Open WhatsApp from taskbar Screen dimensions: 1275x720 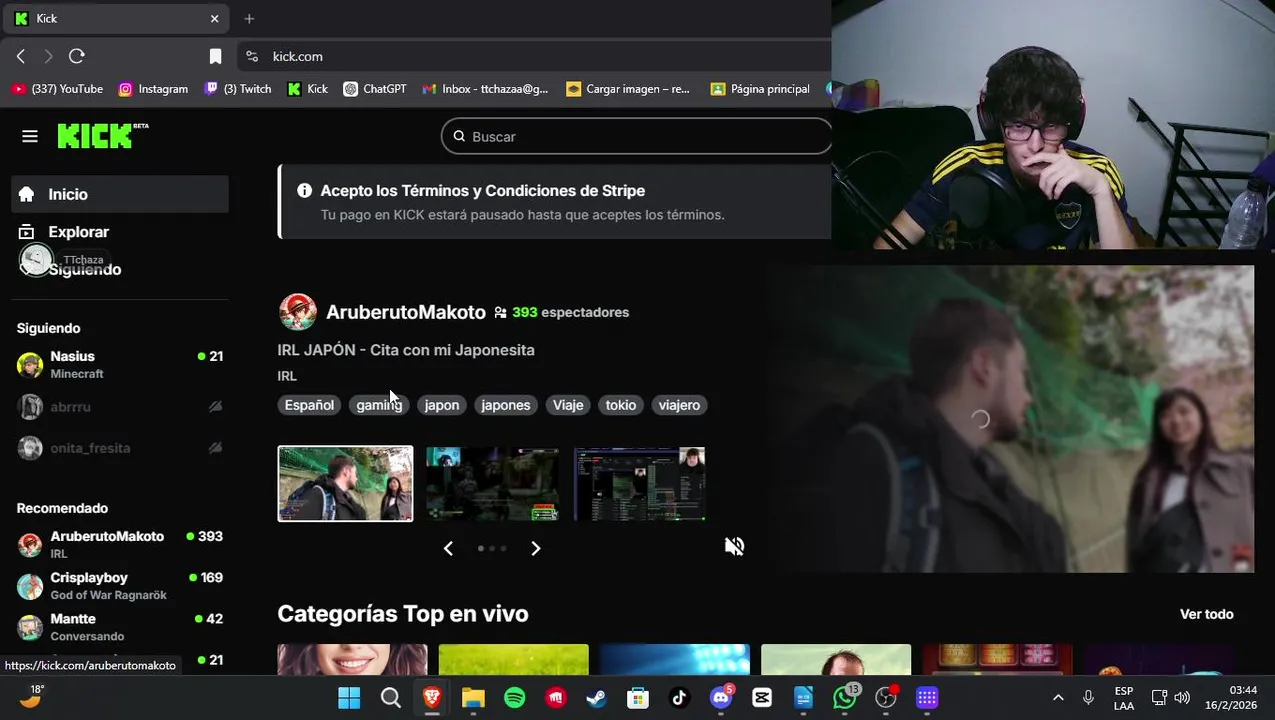(845, 698)
